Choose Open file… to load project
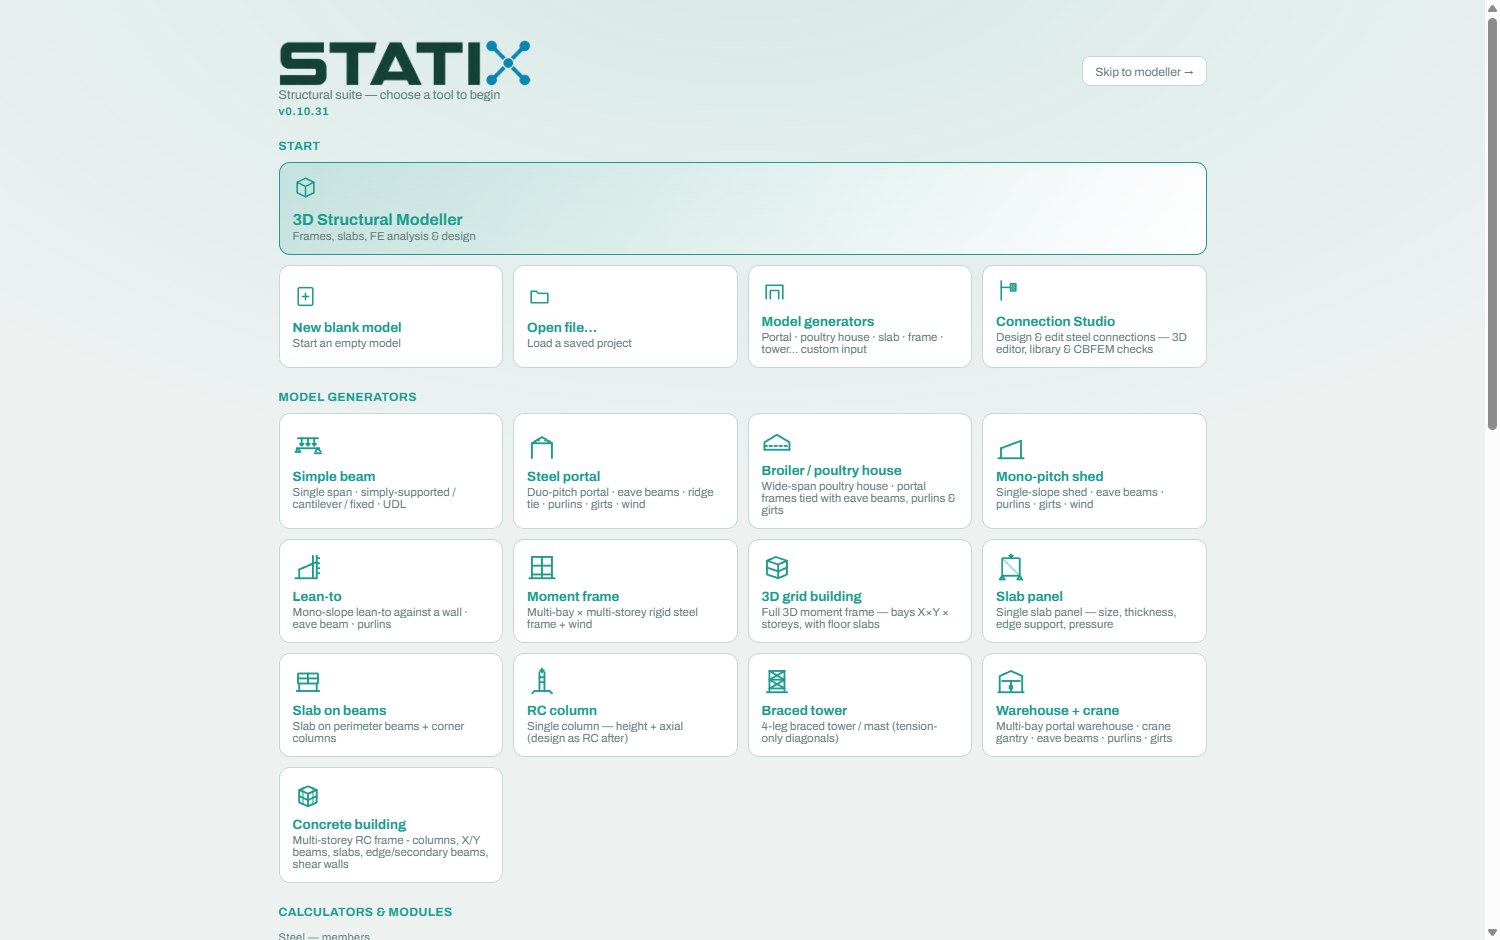This screenshot has height=940, width=1500. pos(561,327)
